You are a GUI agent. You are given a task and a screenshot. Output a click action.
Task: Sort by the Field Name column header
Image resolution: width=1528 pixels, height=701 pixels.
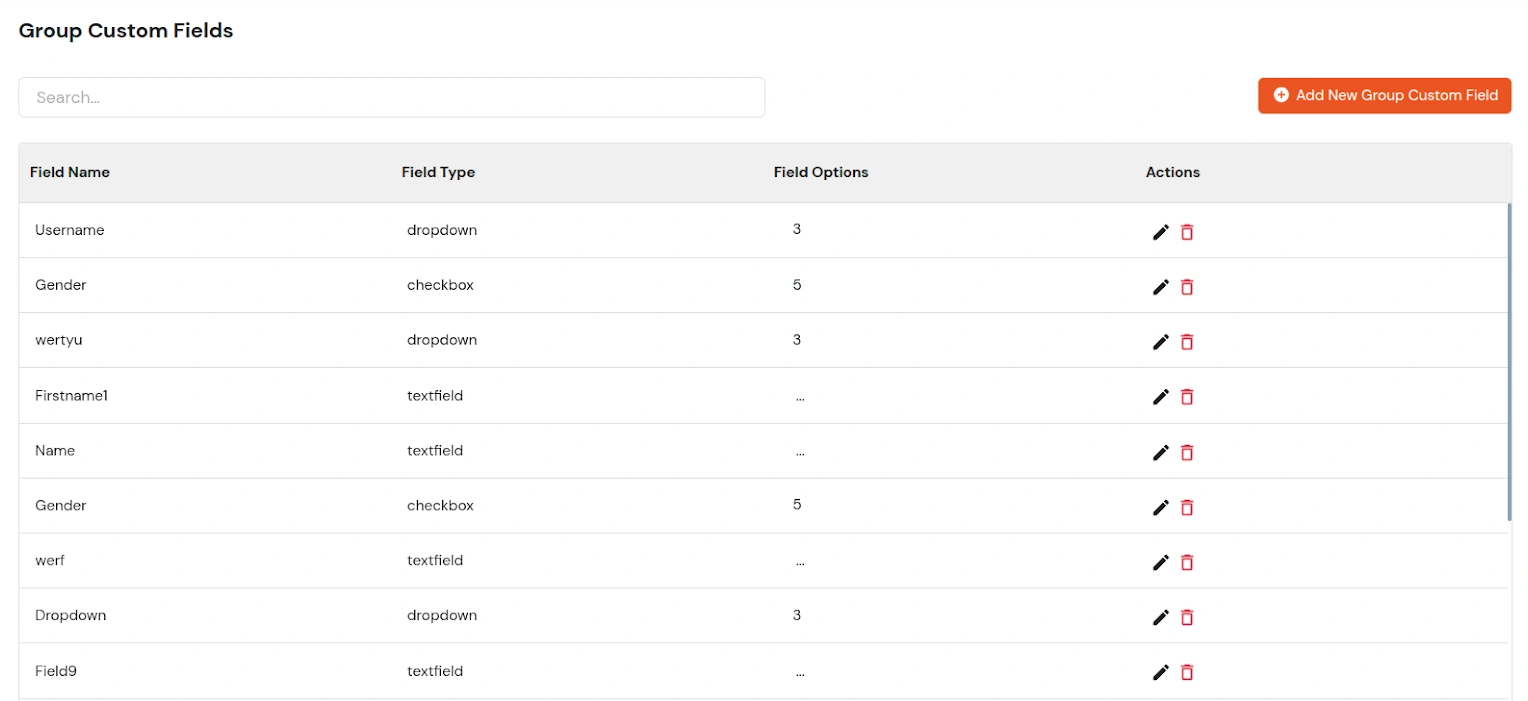[x=70, y=172]
